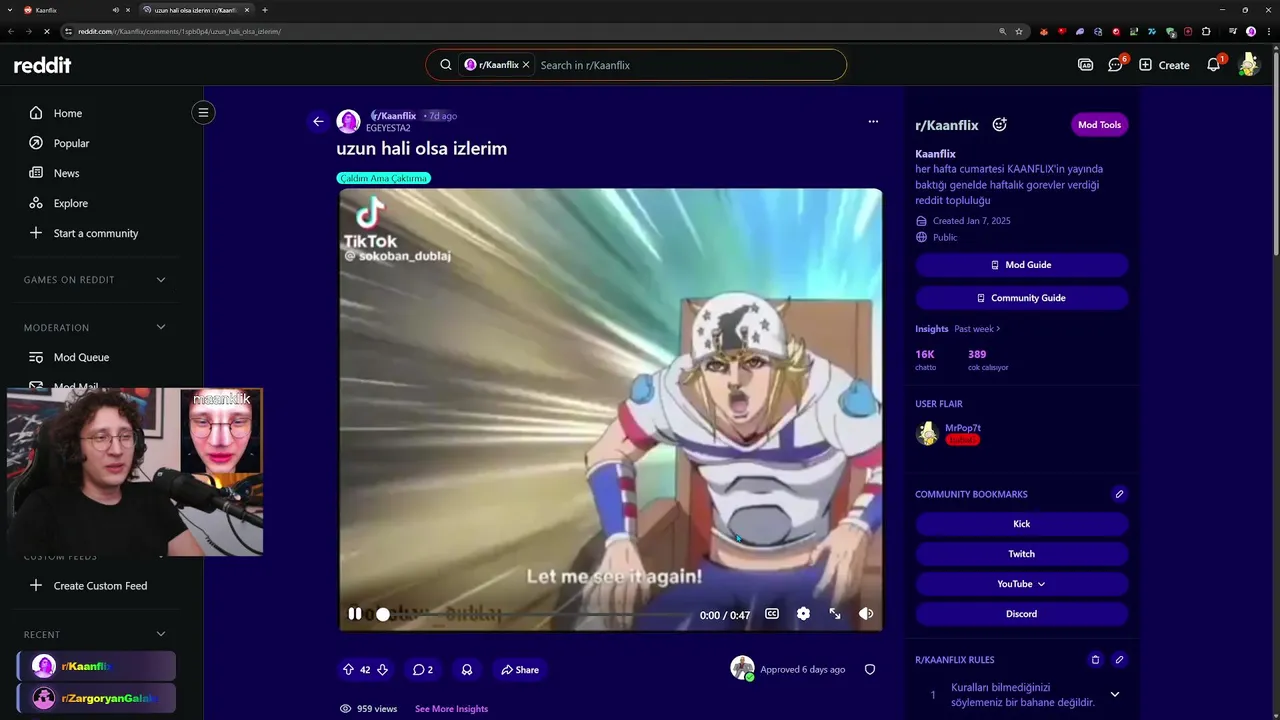The height and width of the screenshot is (720, 1280).
Task: Open Insights Past week dropdown
Action: pos(977,329)
